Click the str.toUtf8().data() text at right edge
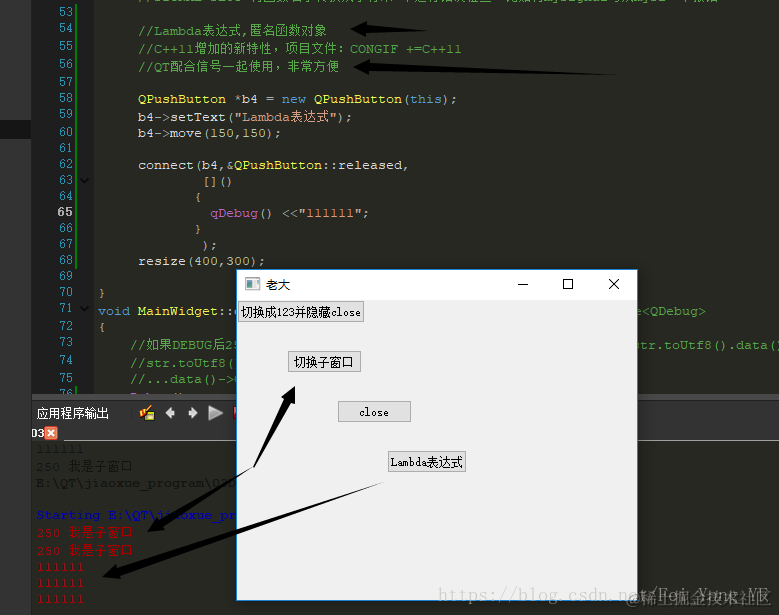The width and height of the screenshot is (779, 615). 708,345
